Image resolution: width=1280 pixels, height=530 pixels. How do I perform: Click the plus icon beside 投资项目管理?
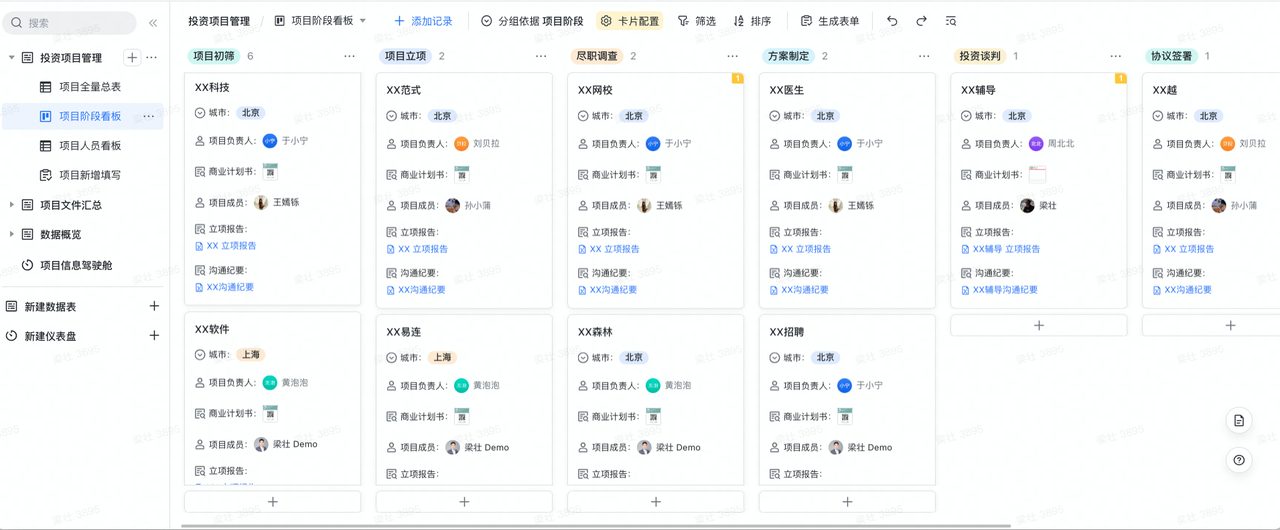tap(132, 58)
